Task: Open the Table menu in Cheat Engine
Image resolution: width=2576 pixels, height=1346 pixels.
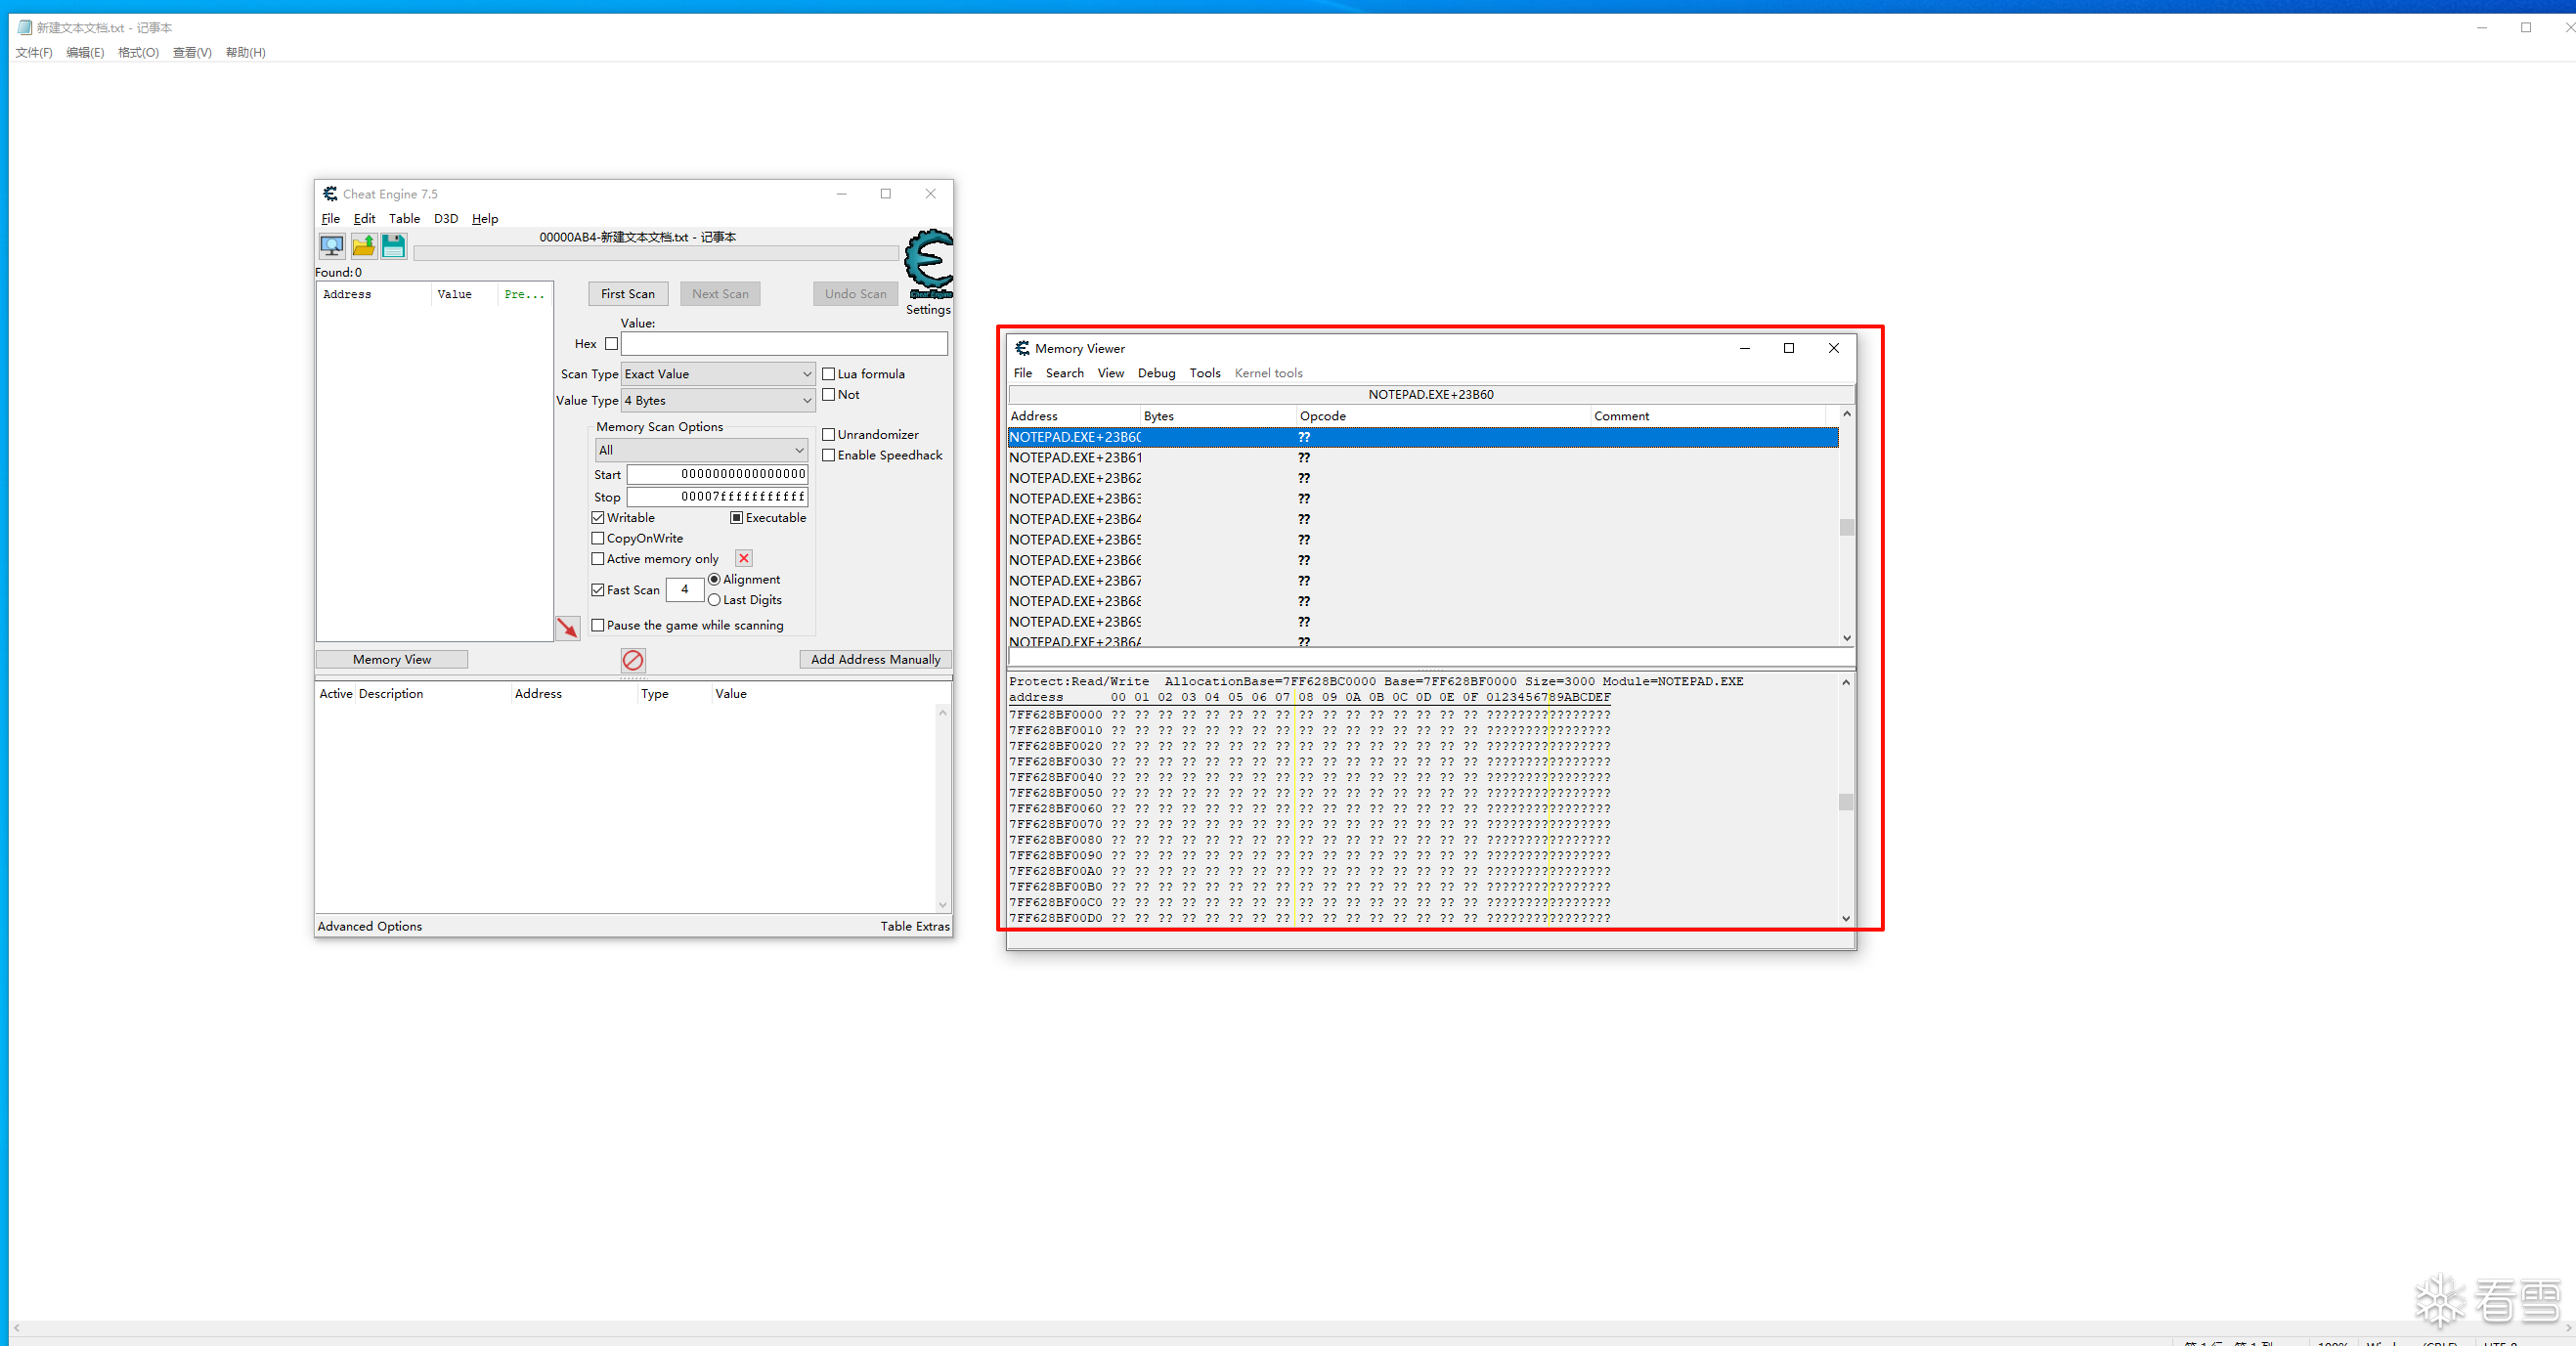Action: pos(404,218)
